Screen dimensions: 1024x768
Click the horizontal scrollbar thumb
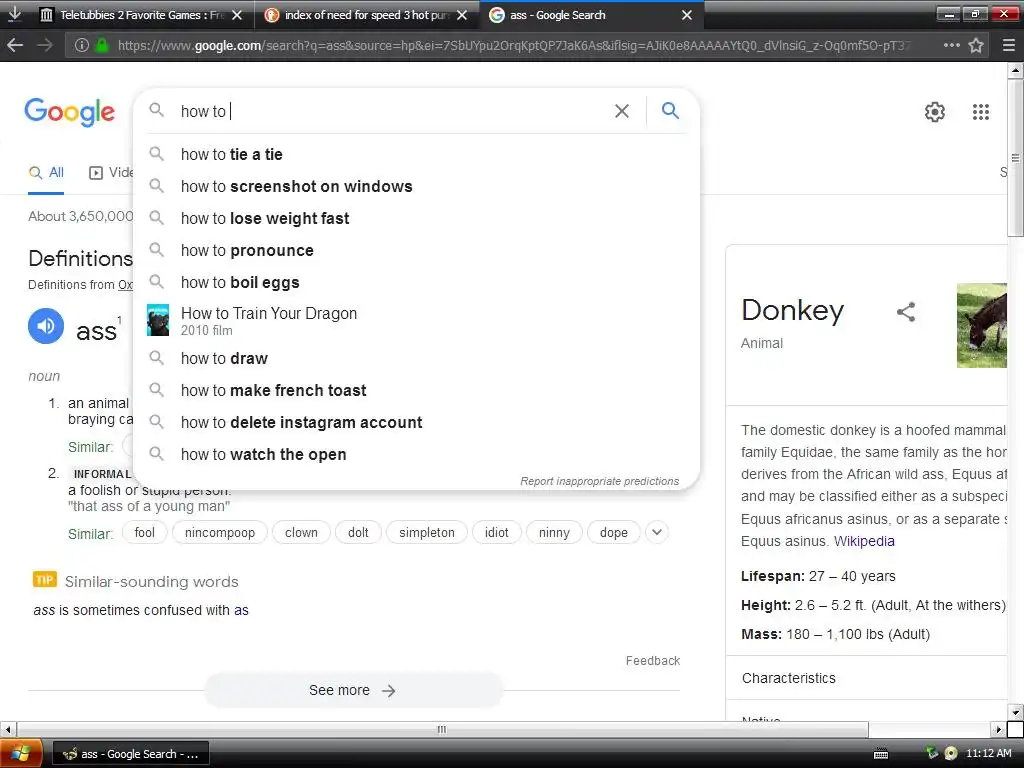click(442, 729)
